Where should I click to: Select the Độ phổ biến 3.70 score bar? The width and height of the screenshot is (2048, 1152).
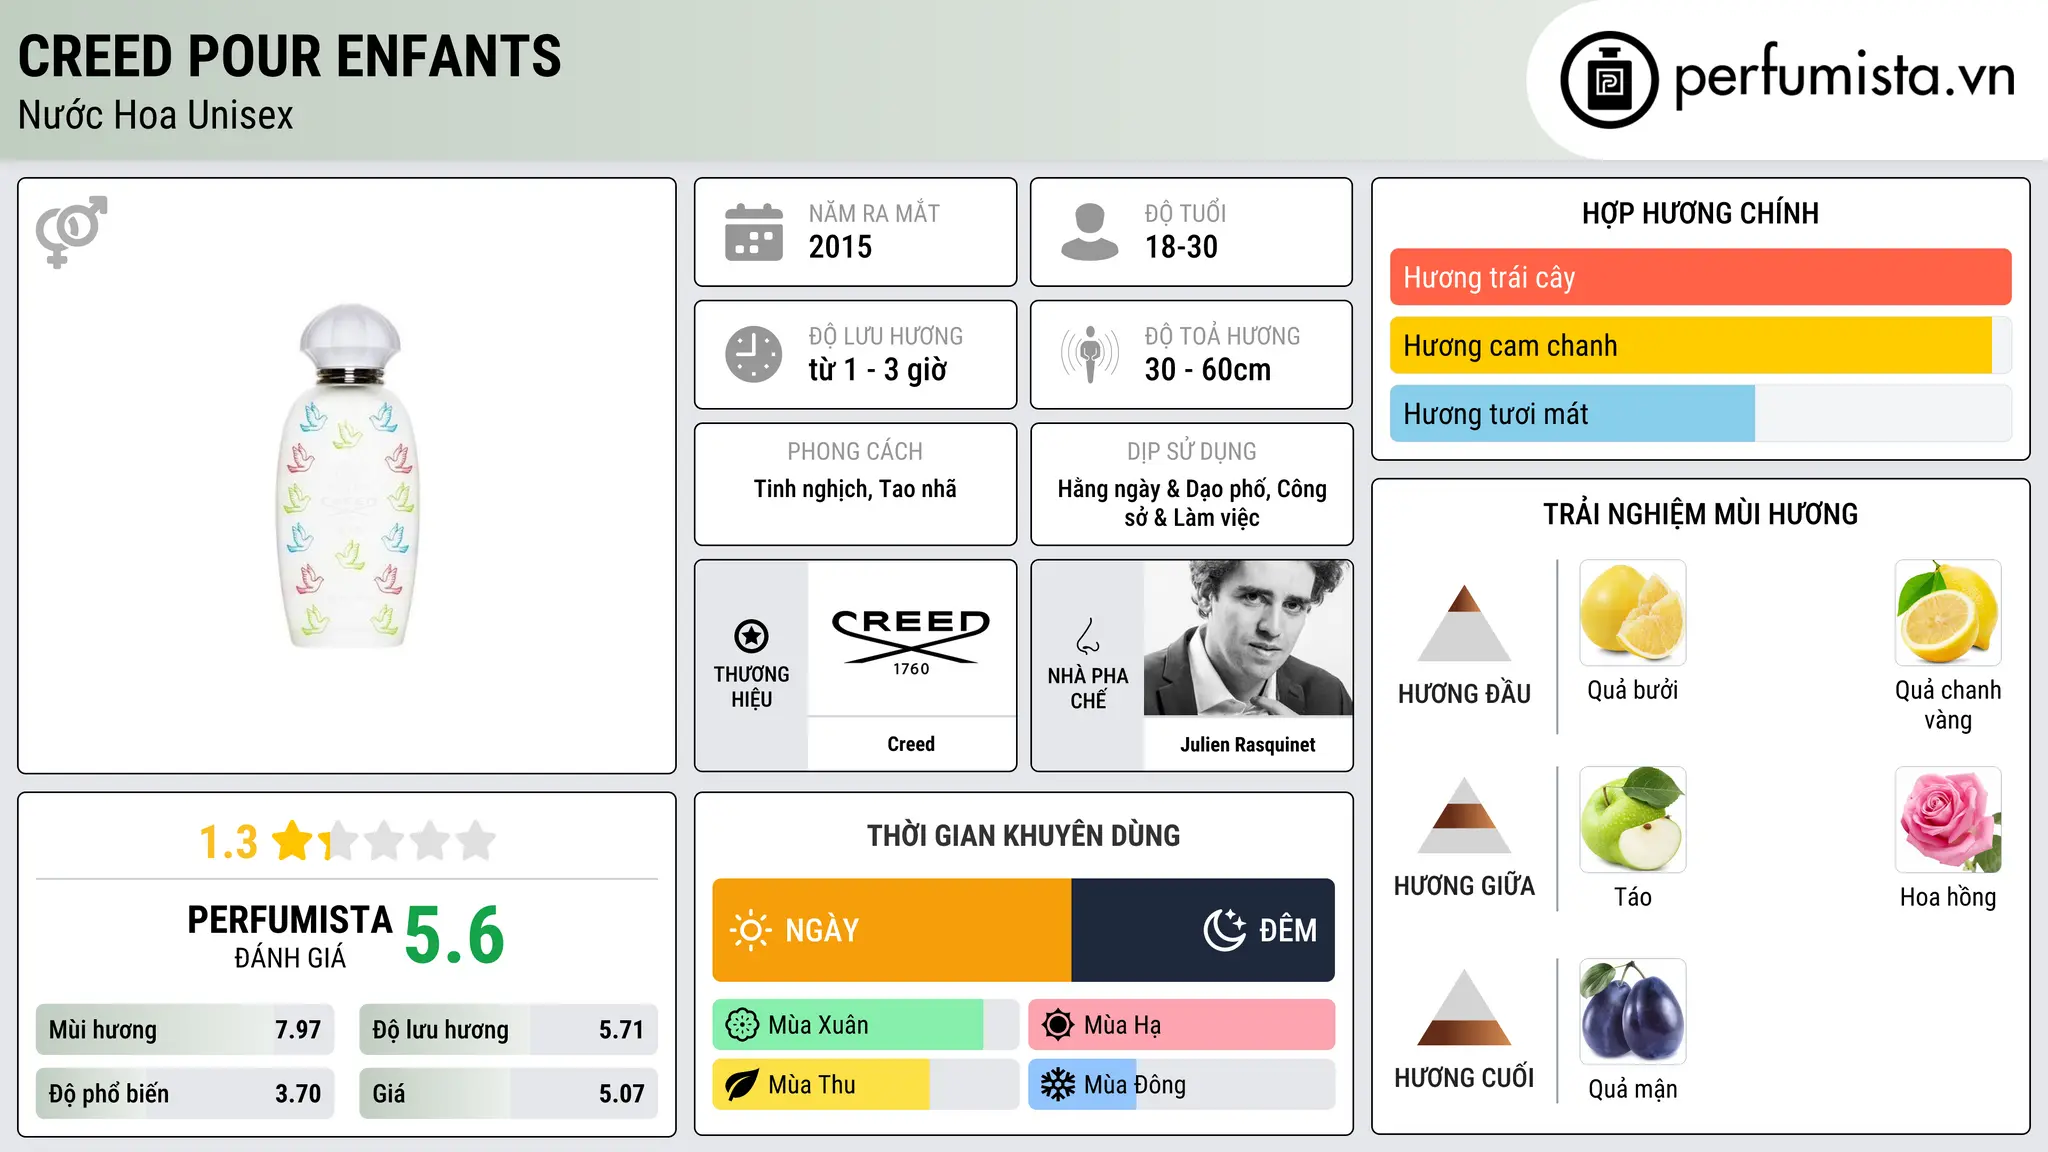(185, 1094)
